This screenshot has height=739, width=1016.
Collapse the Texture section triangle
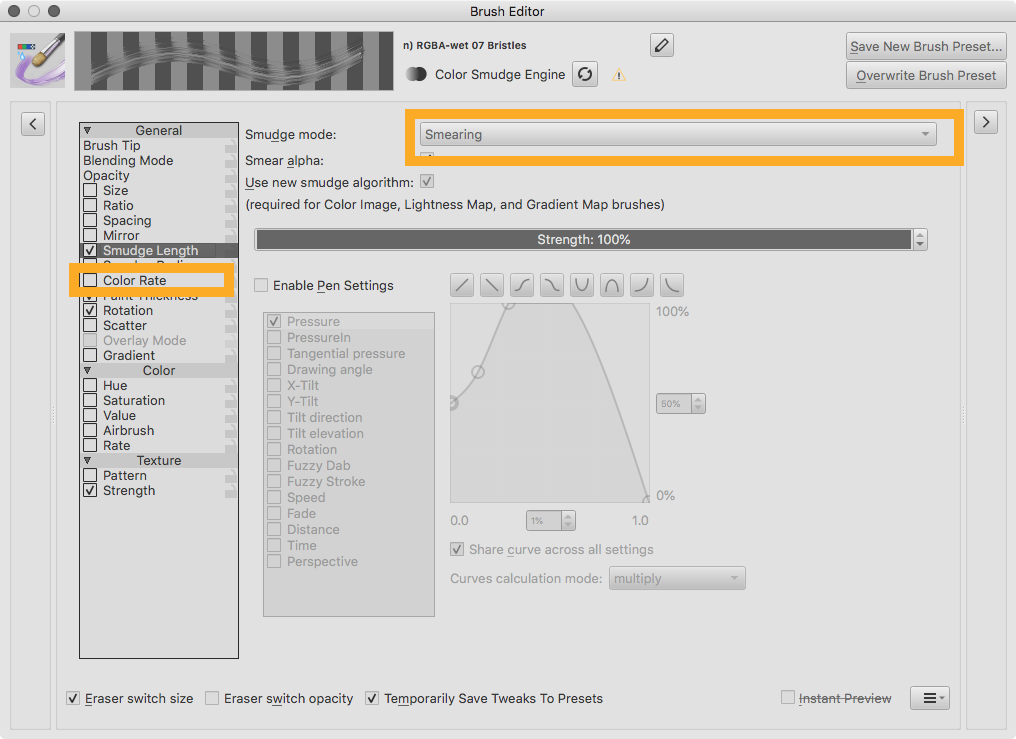[x=87, y=460]
